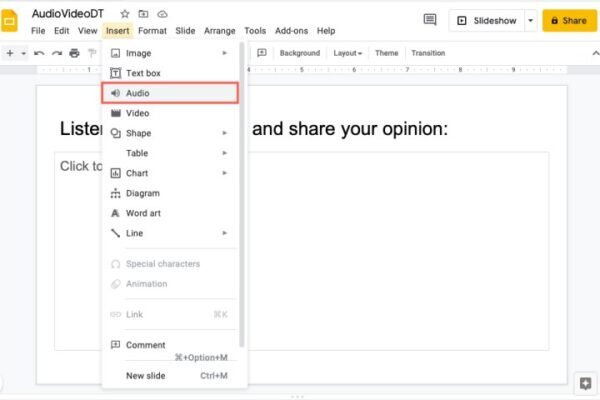The width and height of the screenshot is (600, 400).
Task: Expand the Chart submenu arrow
Action: 225,173
